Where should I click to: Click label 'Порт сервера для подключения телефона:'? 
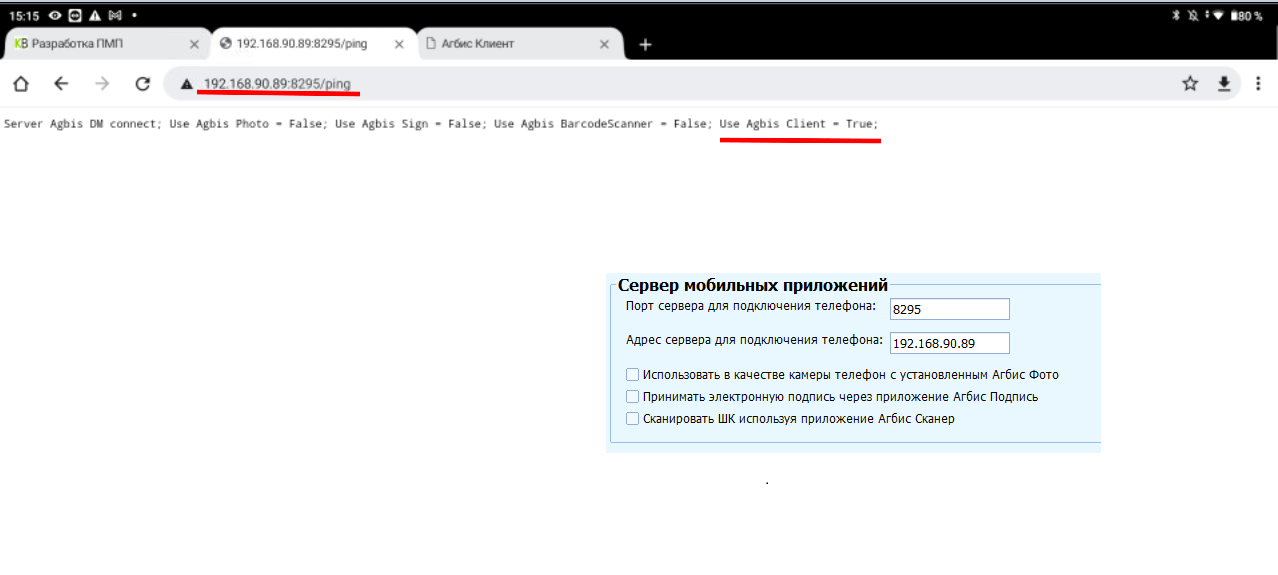click(751, 306)
